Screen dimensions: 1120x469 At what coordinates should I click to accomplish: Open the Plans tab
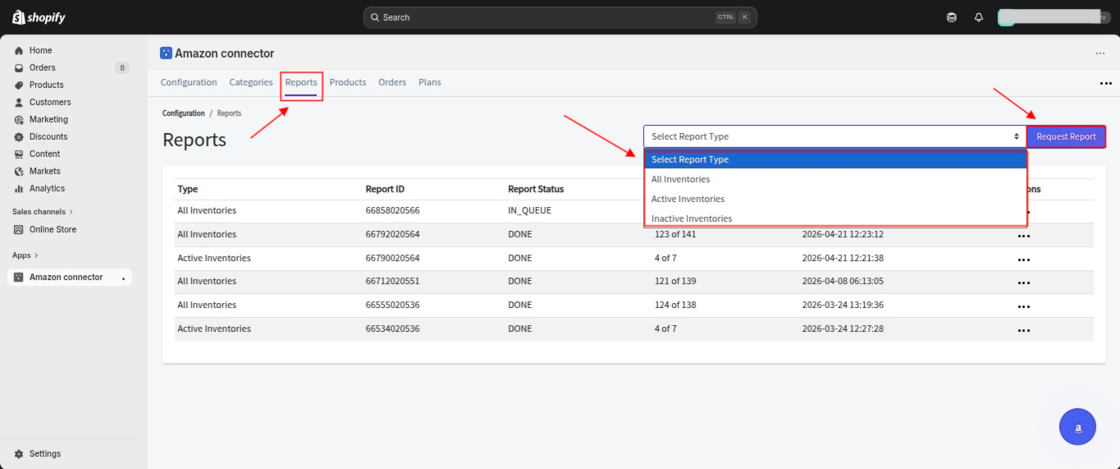[429, 82]
